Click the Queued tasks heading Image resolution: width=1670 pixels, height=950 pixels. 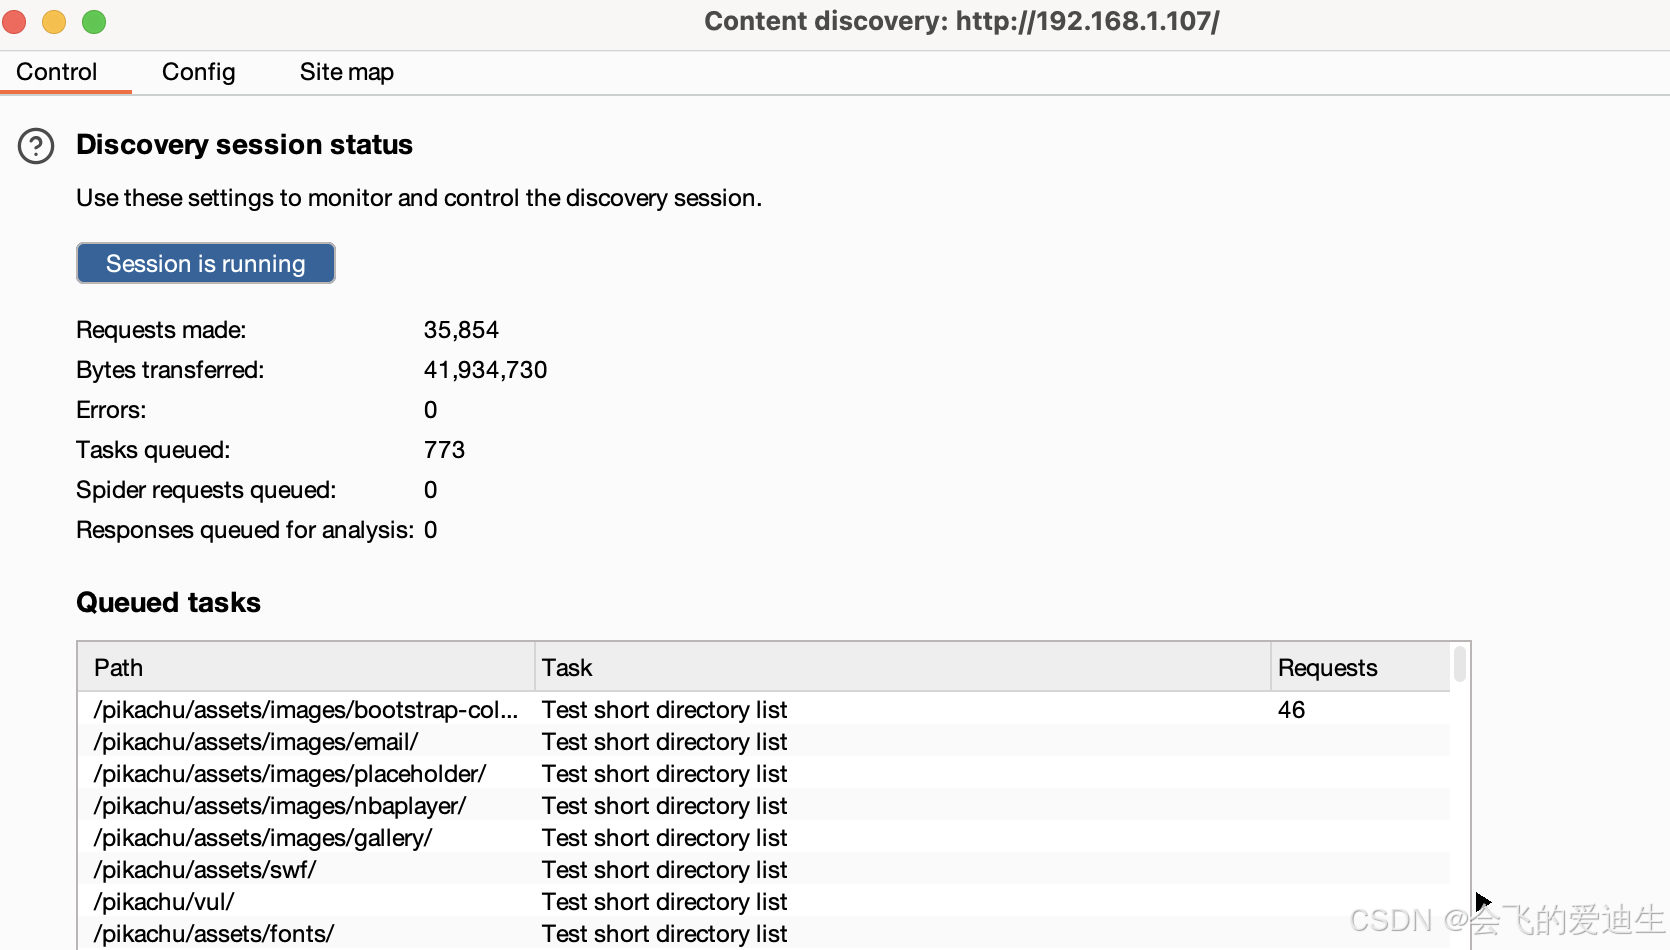pyautogui.click(x=168, y=602)
